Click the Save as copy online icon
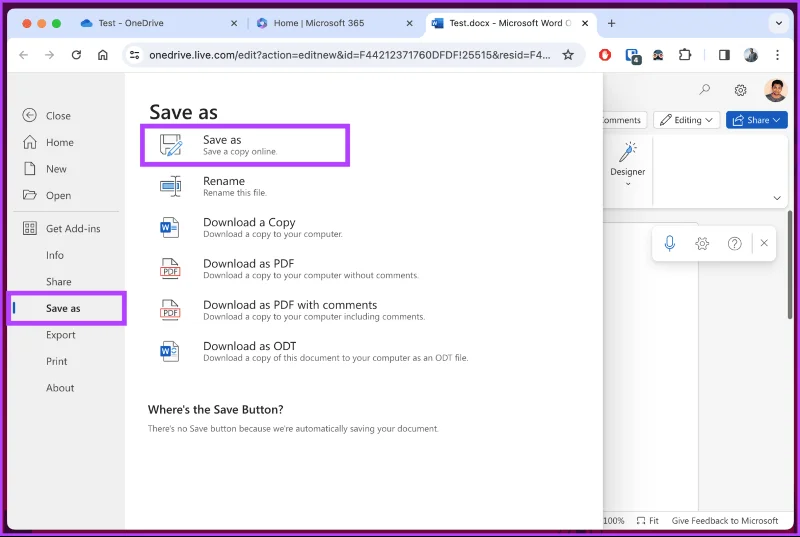 click(x=170, y=145)
